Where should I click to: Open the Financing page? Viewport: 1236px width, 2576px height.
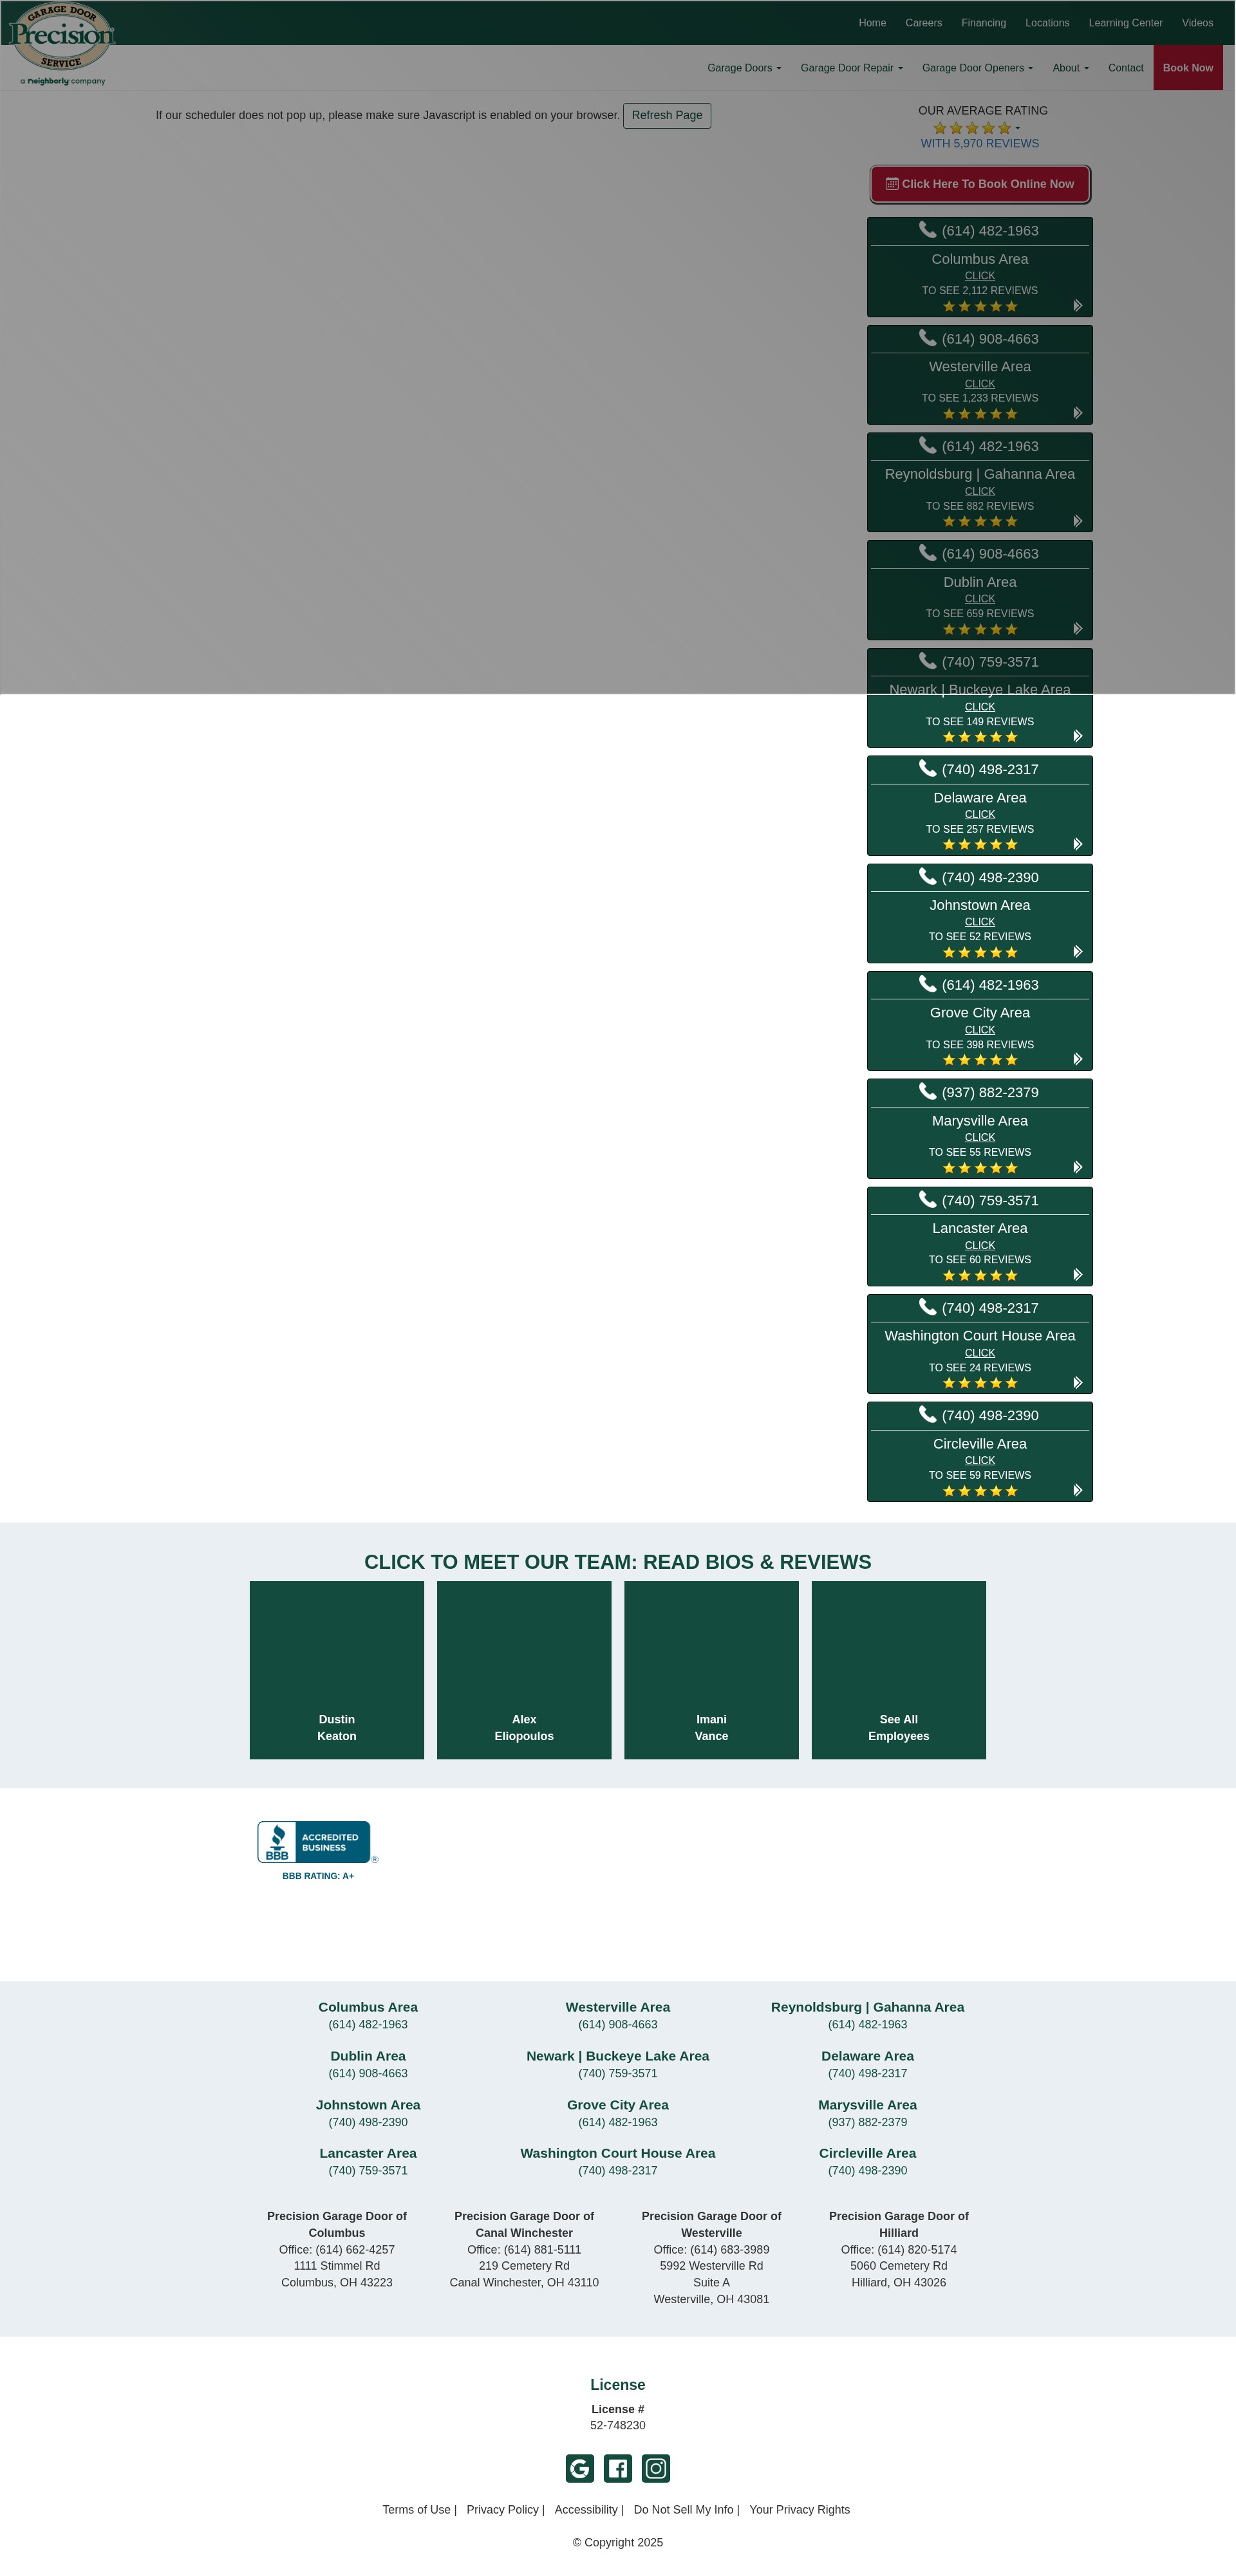[983, 23]
